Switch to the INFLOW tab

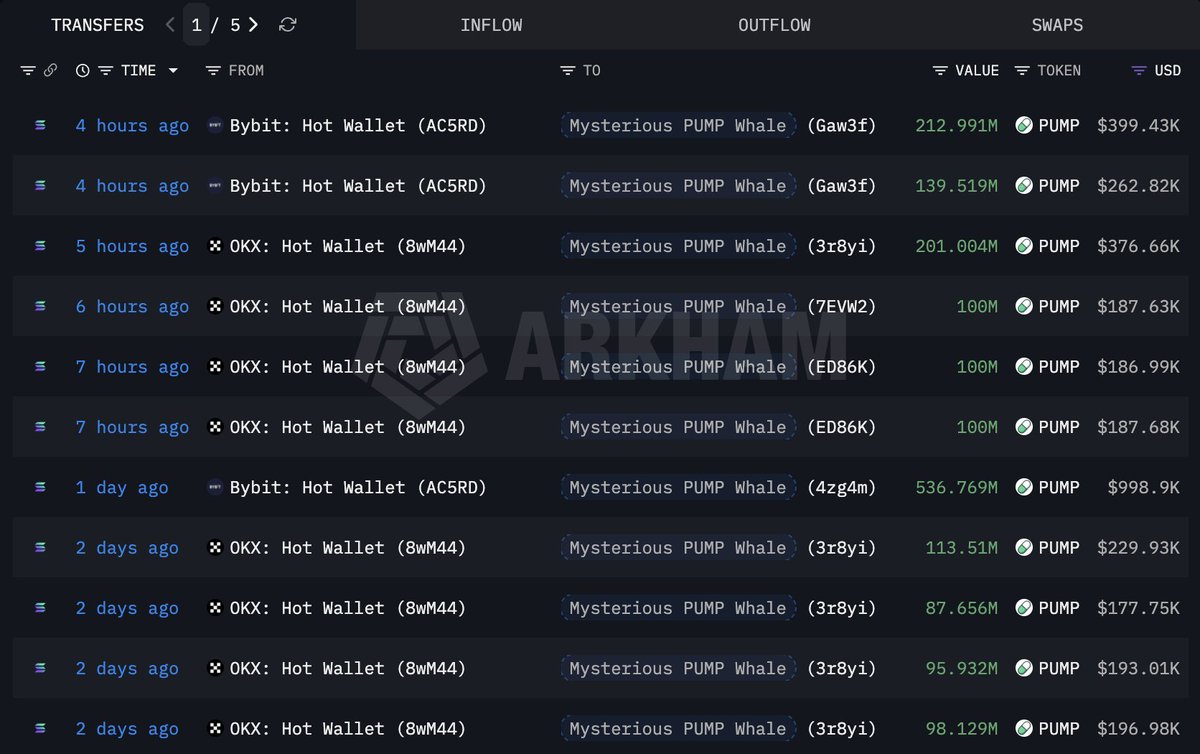[x=491, y=25]
